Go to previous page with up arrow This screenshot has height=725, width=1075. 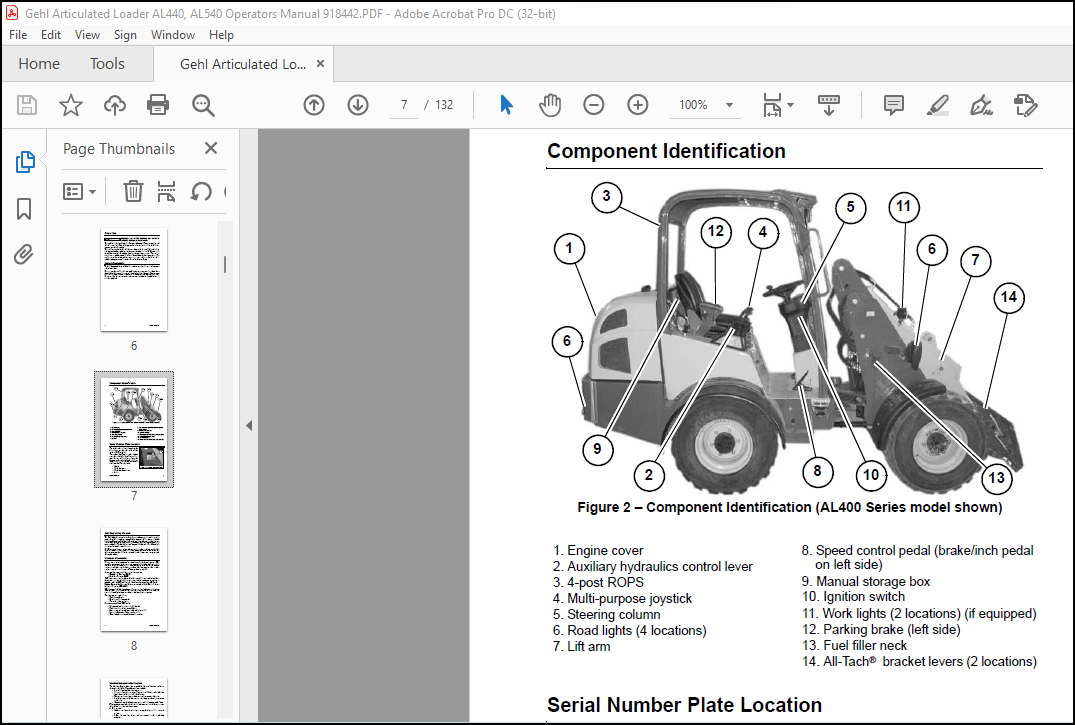(314, 105)
